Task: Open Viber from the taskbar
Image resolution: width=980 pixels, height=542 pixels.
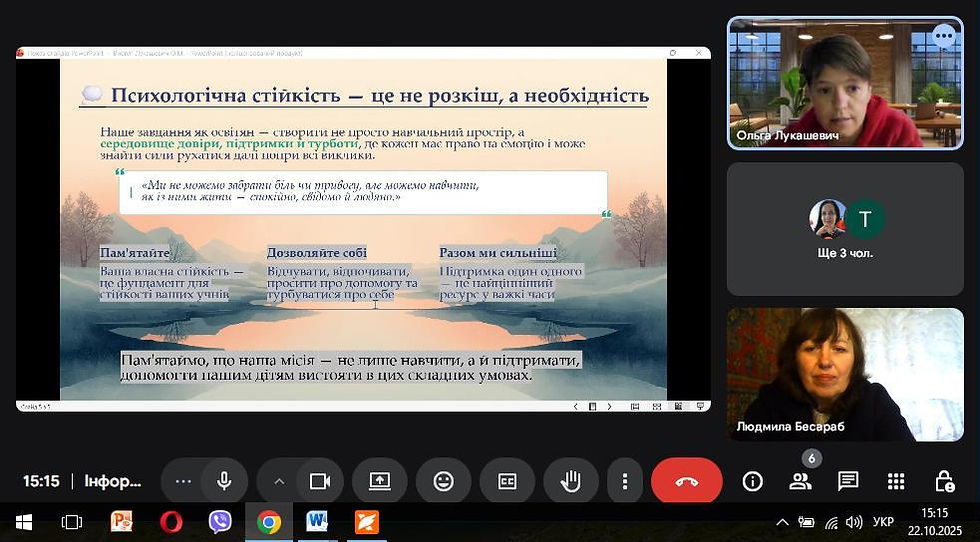Action: [x=219, y=521]
